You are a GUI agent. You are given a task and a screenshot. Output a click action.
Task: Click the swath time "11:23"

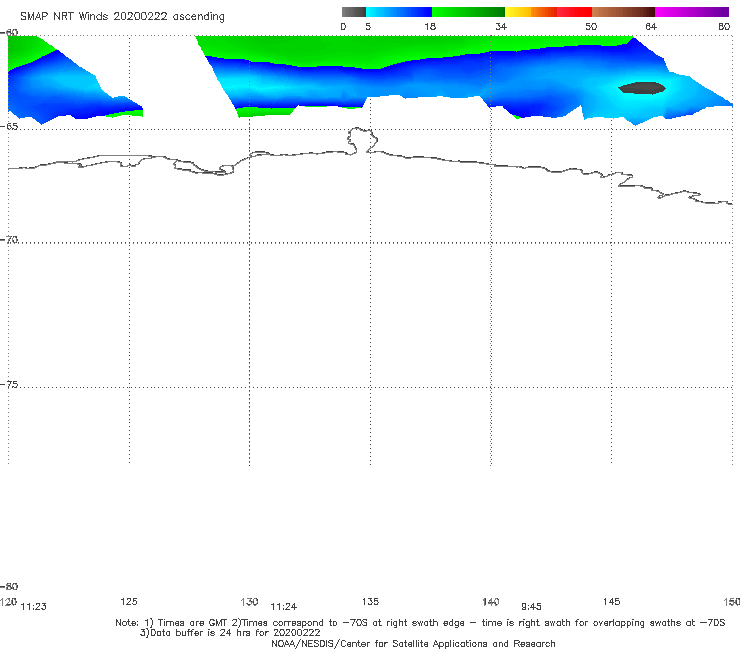(x=34, y=607)
